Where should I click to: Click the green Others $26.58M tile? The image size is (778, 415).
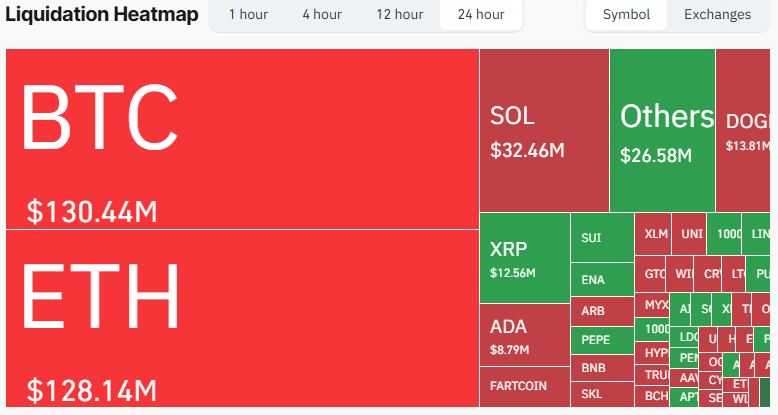pyautogui.click(x=662, y=131)
